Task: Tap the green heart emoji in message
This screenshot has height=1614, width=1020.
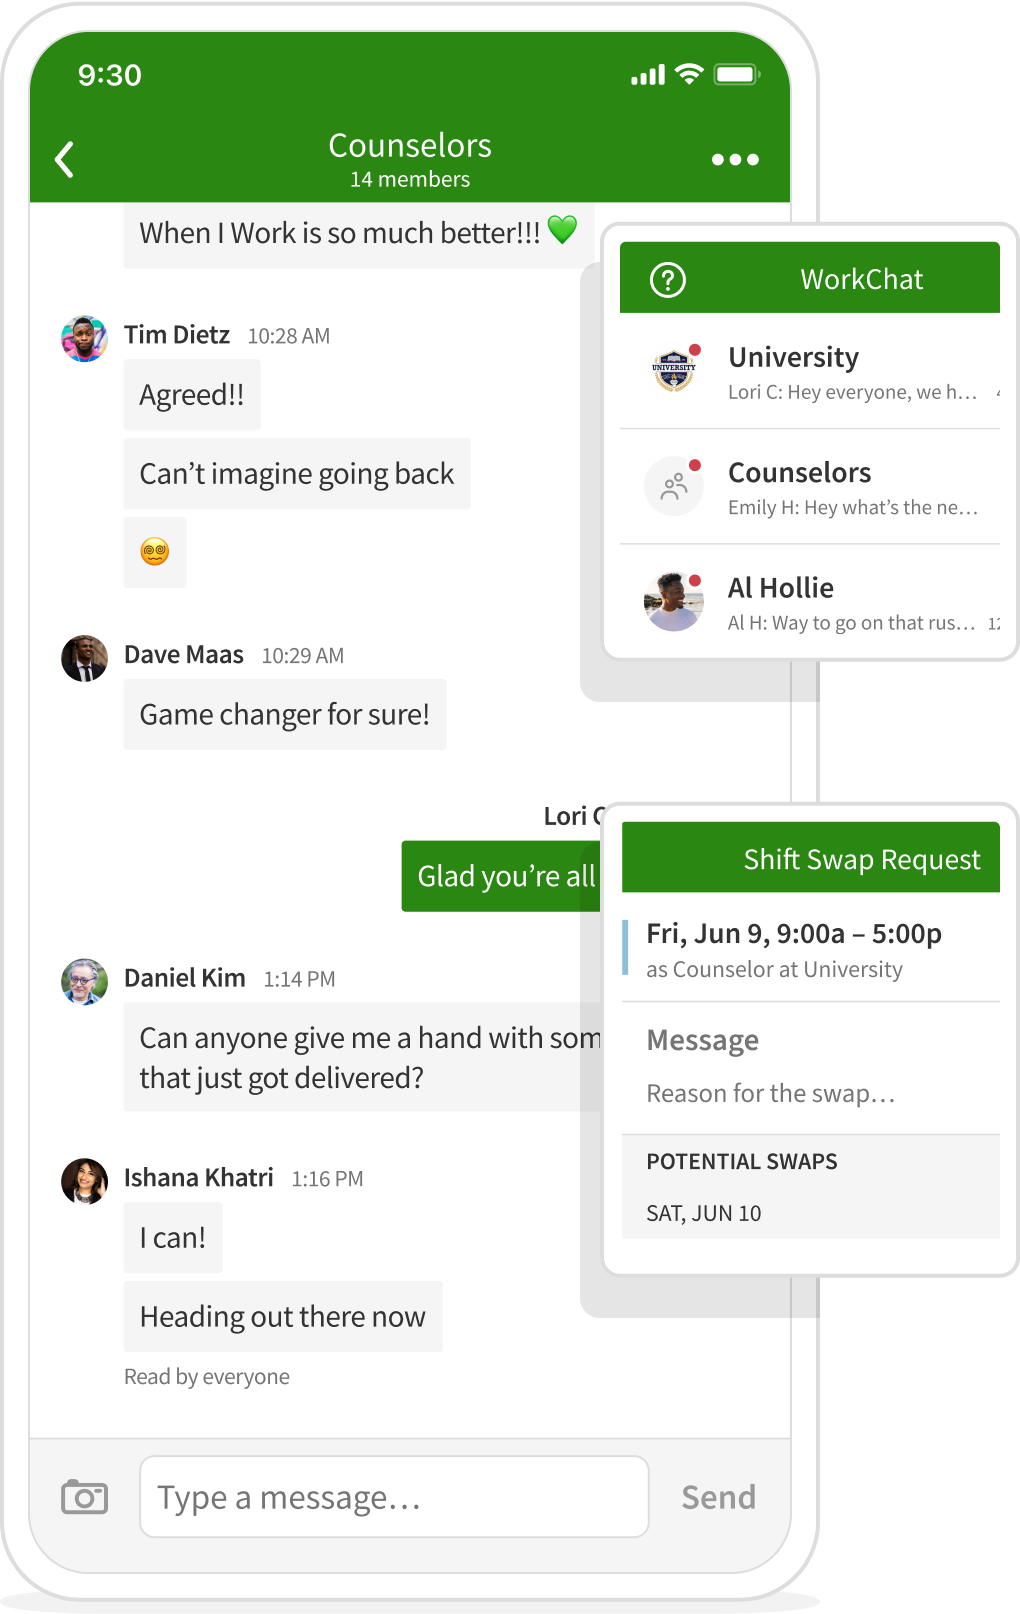Action: (563, 231)
